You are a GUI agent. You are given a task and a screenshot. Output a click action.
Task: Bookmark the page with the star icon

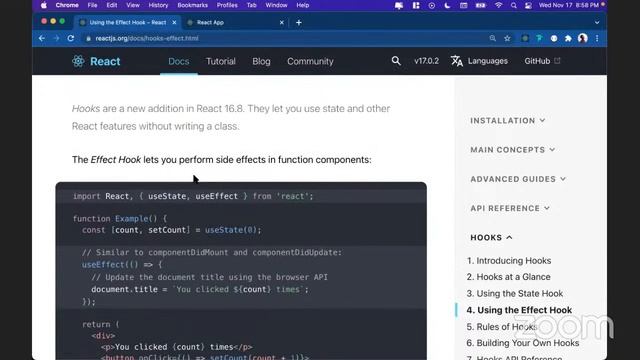[x=507, y=38]
